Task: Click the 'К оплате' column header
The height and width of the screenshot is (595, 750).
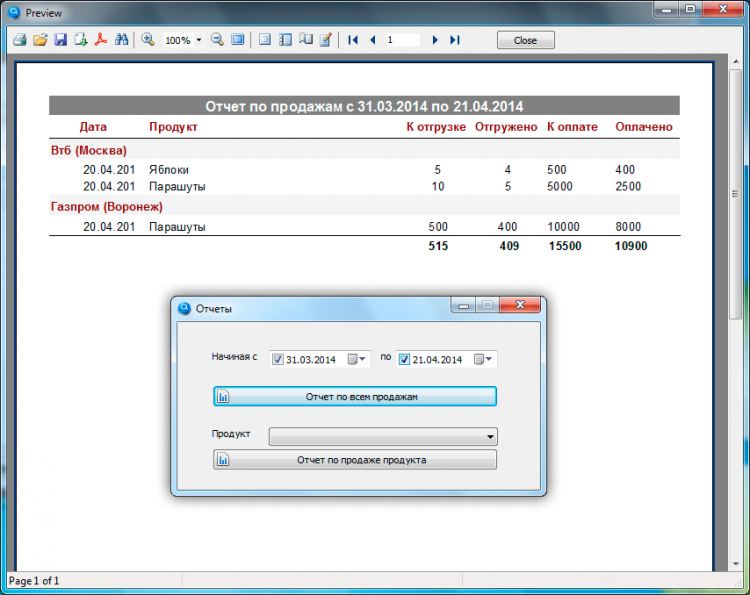Action: (x=573, y=127)
